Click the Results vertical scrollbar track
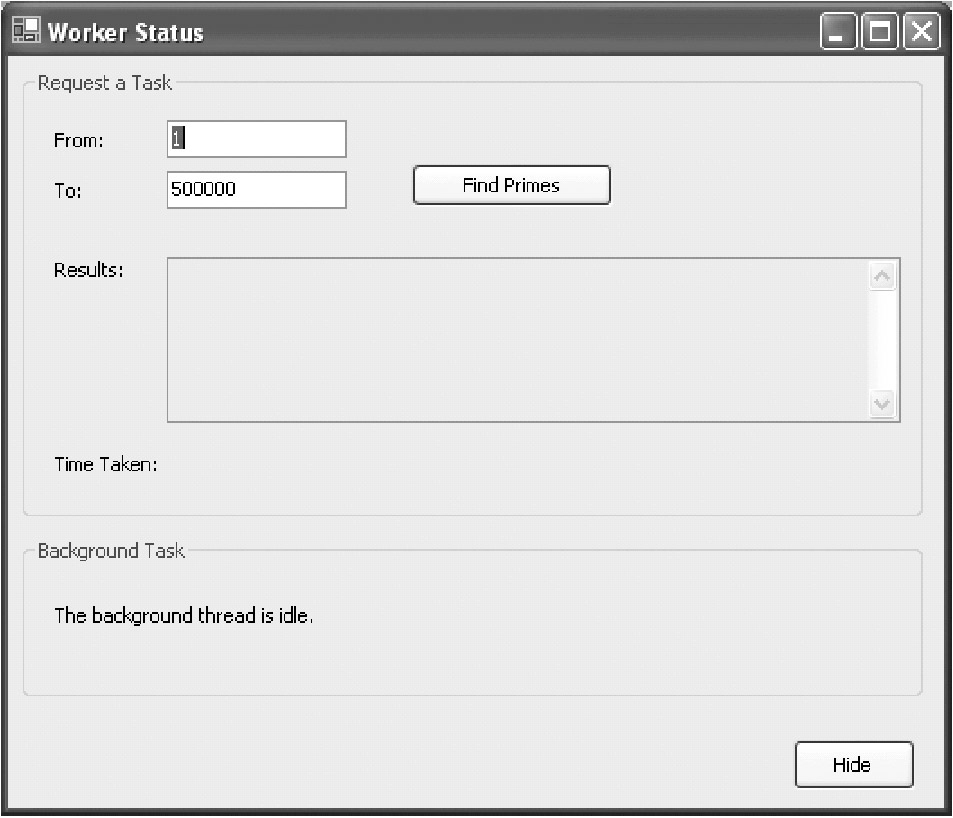The image size is (953, 818). (882, 340)
